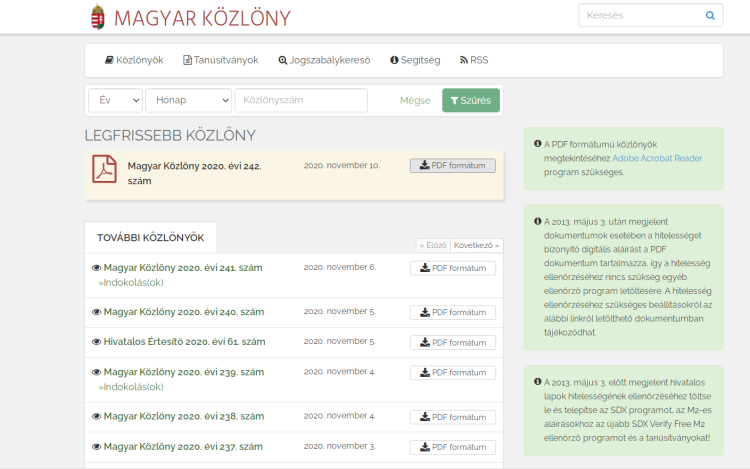Follow the Adobe Acrobat Reader link

657,158
